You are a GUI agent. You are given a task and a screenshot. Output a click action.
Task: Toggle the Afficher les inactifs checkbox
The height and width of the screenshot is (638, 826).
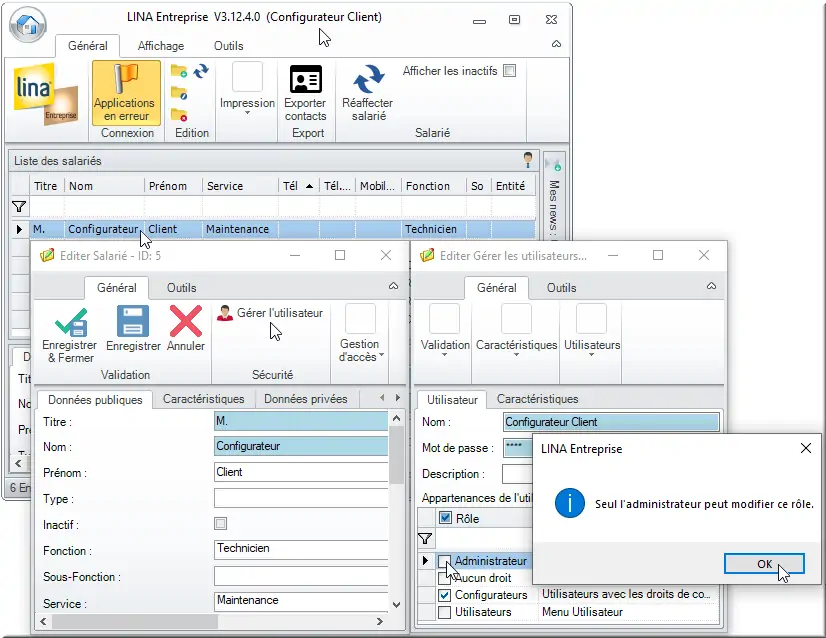(509, 71)
